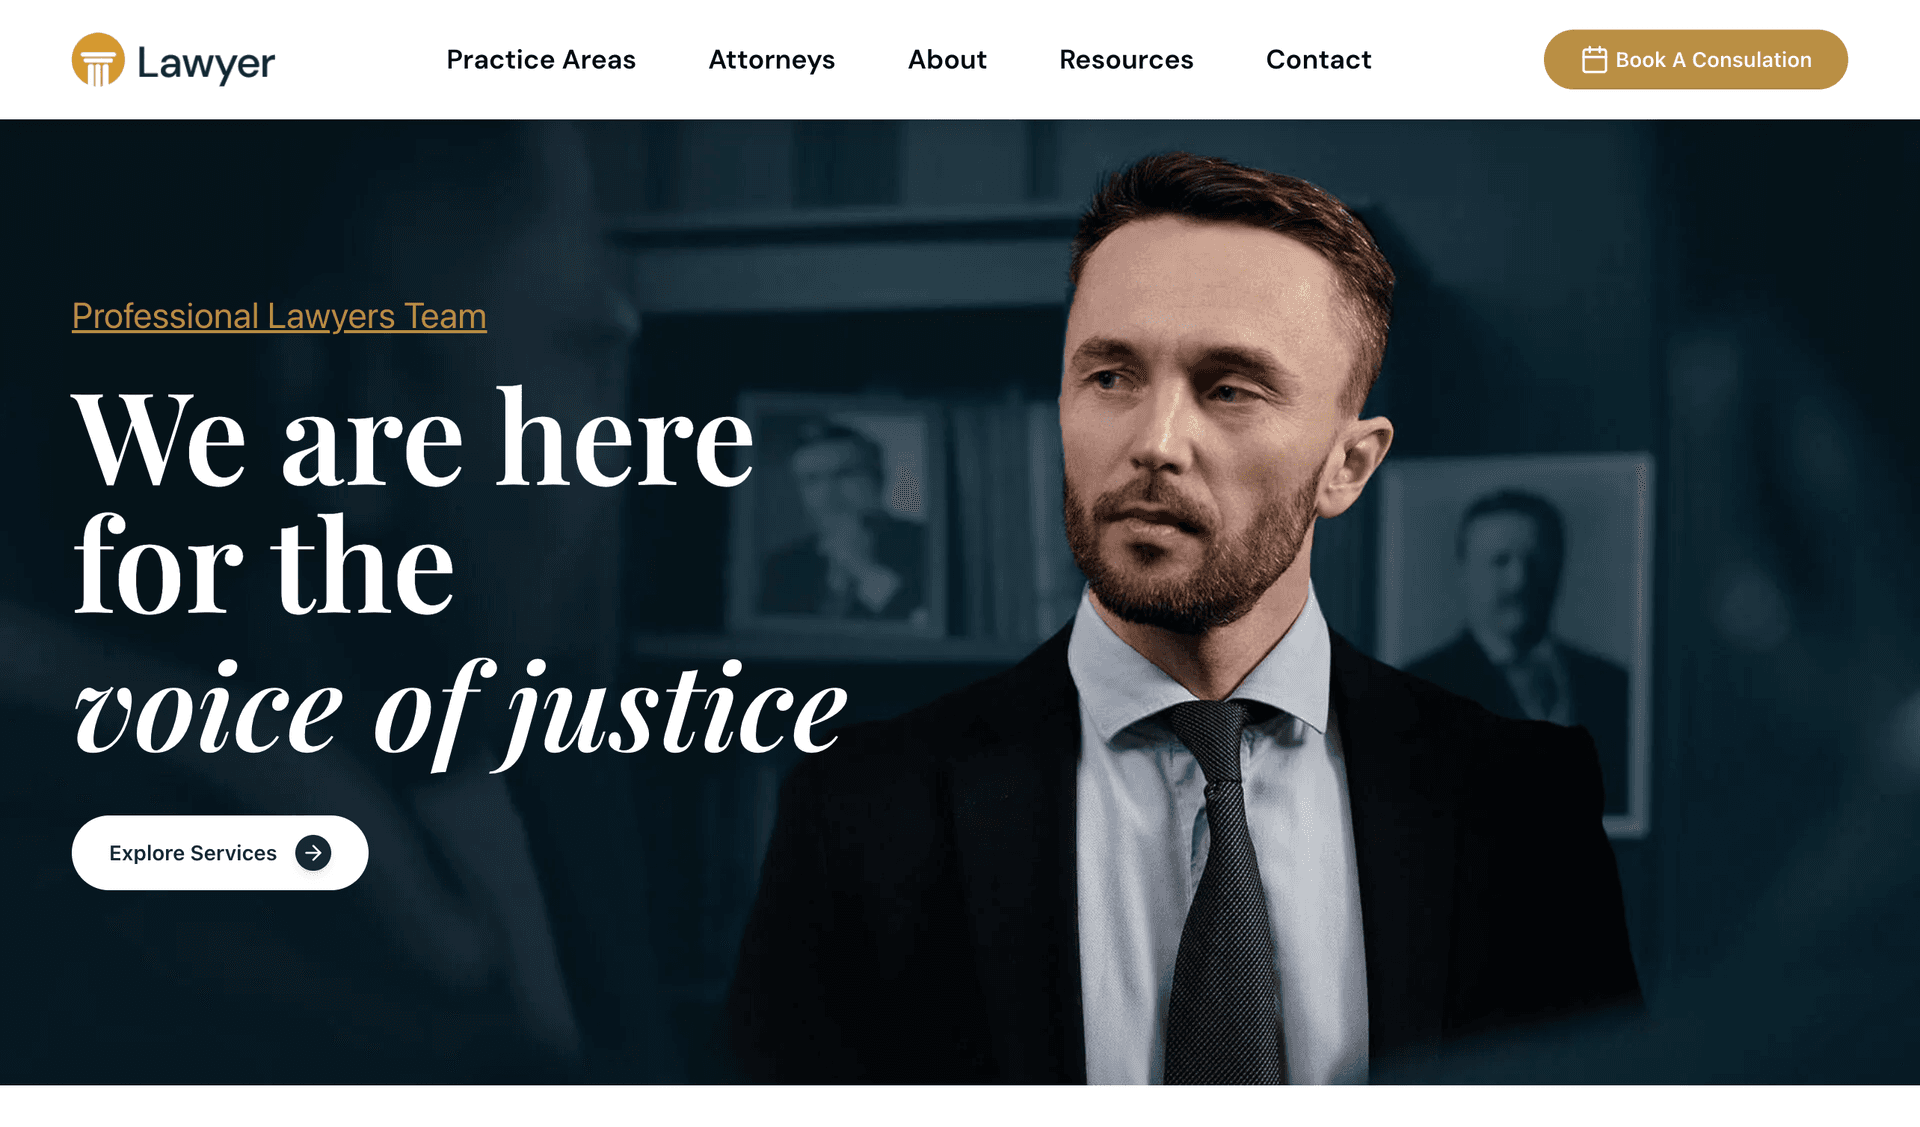Open the Practice Areas menu

coord(541,60)
